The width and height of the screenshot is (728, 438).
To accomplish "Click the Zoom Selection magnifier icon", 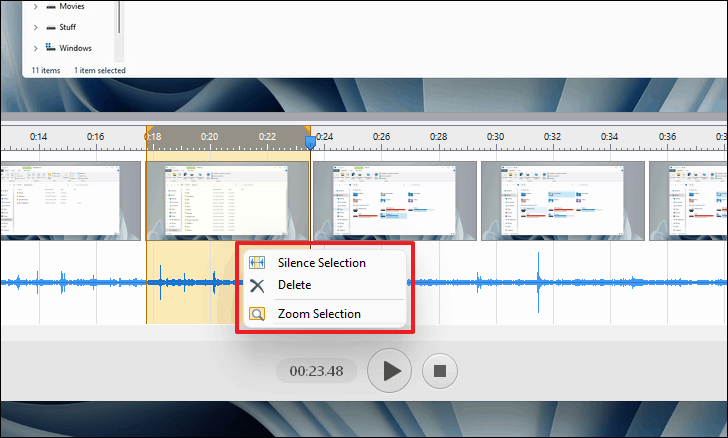I will click(257, 314).
